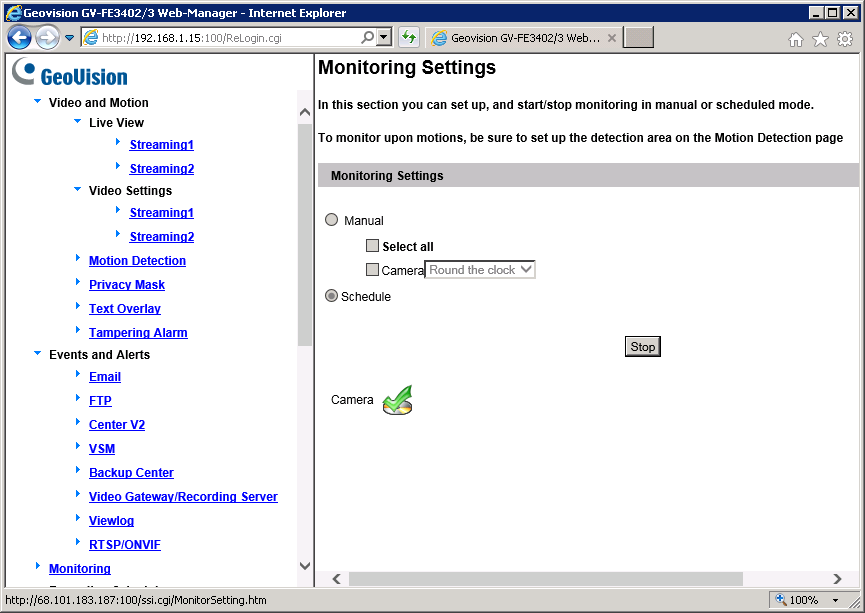Switch to the Geovision GV-FE3402/3 browser tab
Image resolution: width=865 pixels, height=613 pixels.
518,38
